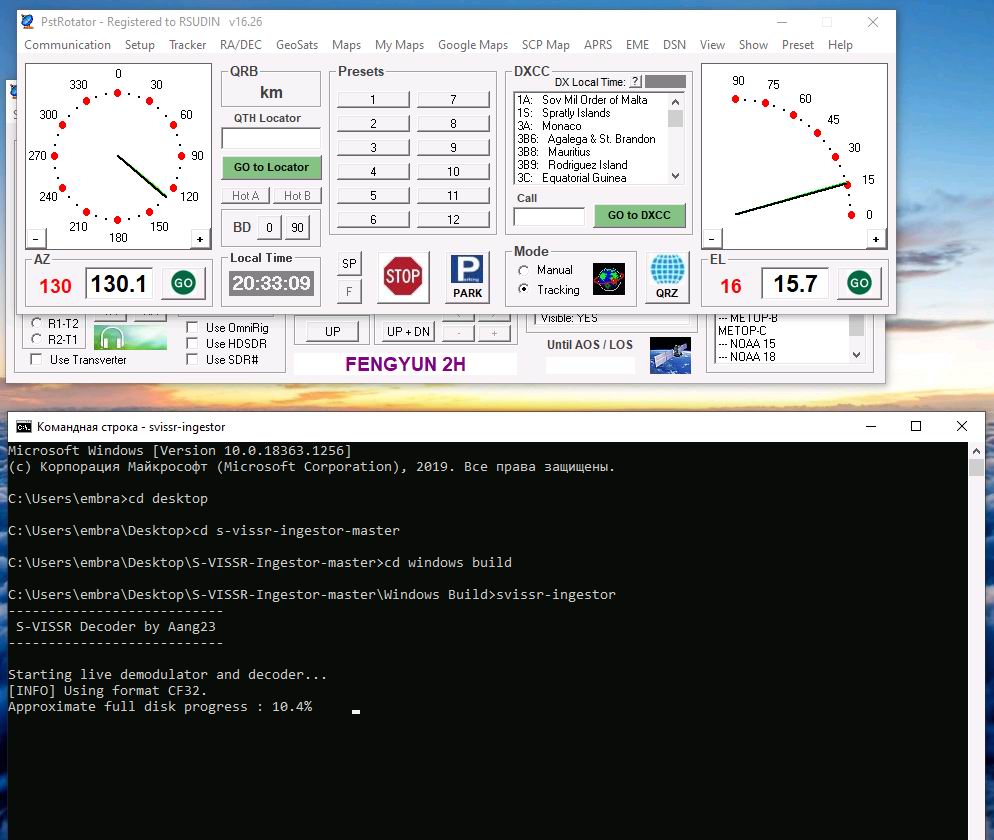Open the EME menu
This screenshot has width=994, height=840.
coord(637,45)
